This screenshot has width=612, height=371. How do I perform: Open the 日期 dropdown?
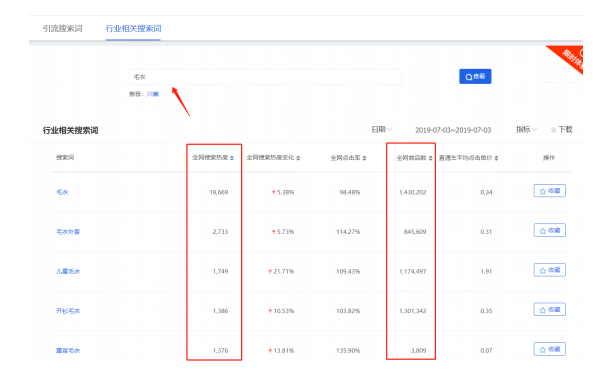click(x=381, y=129)
